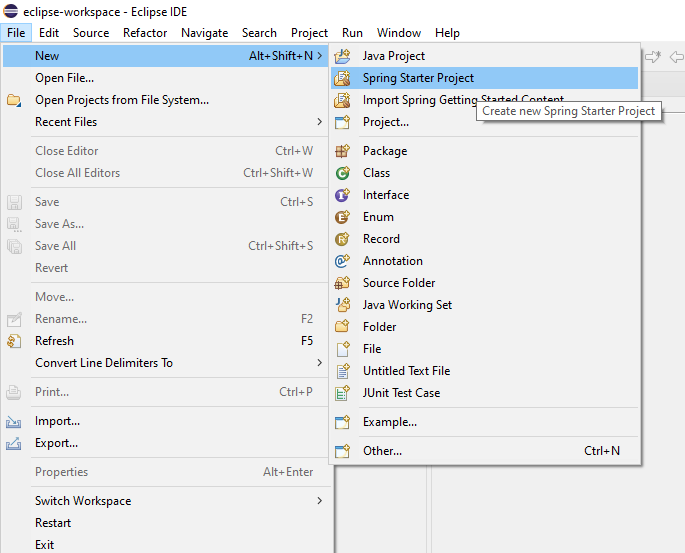Expand the Switch Workspace submenu arrow
Image resolution: width=685 pixels, height=553 pixels.
tap(320, 501)
